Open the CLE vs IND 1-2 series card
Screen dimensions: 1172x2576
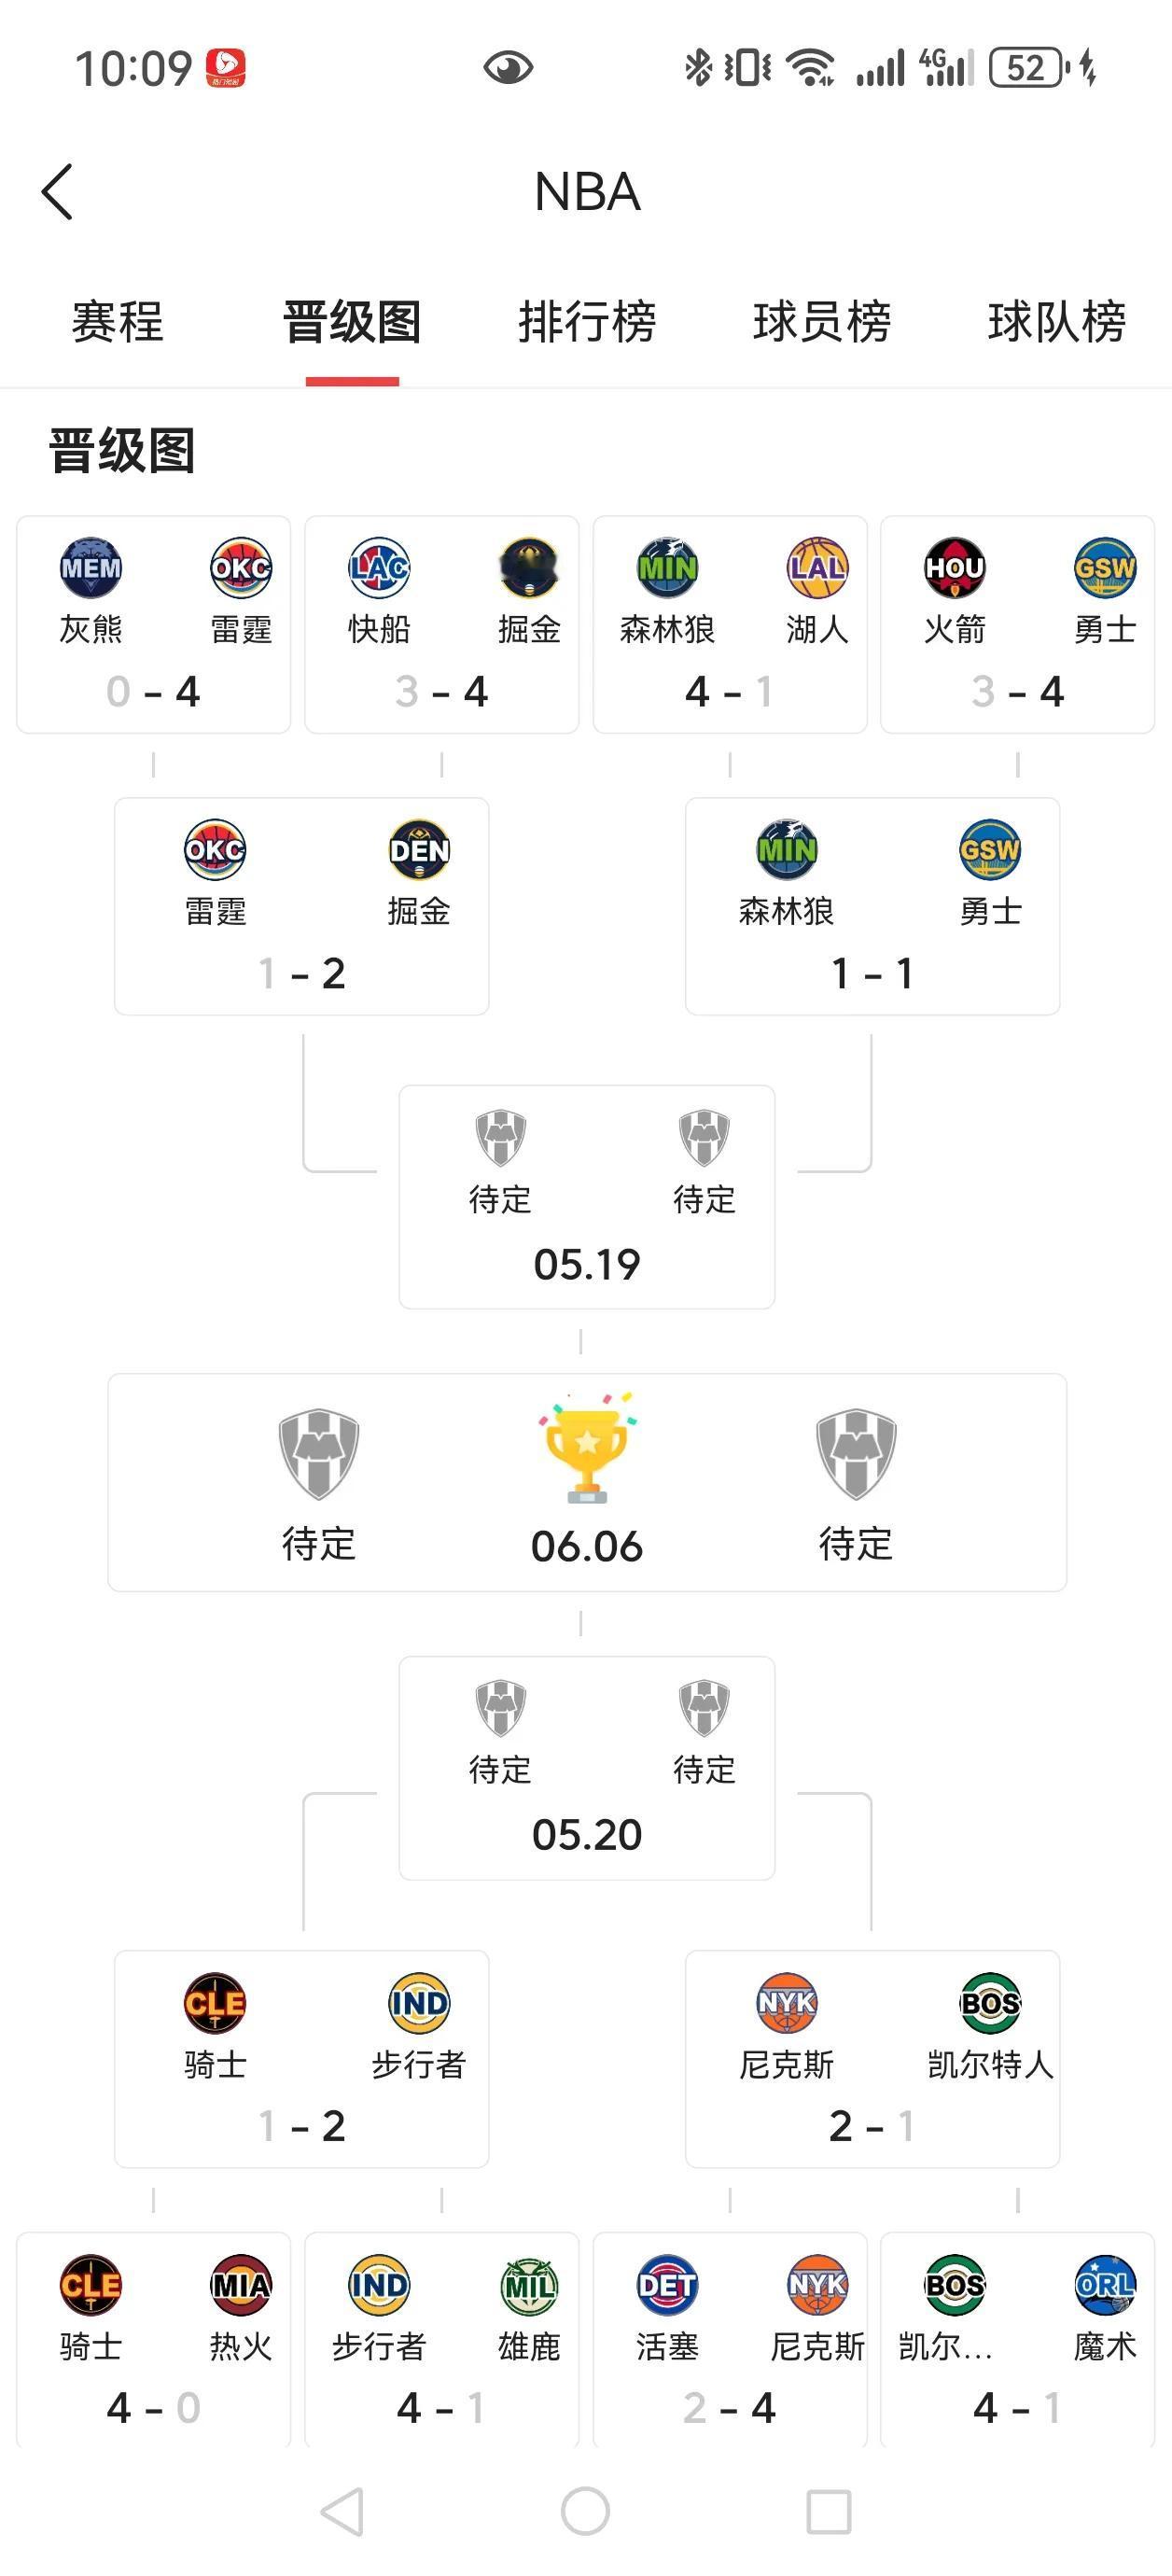click(x=302, y=2058)
